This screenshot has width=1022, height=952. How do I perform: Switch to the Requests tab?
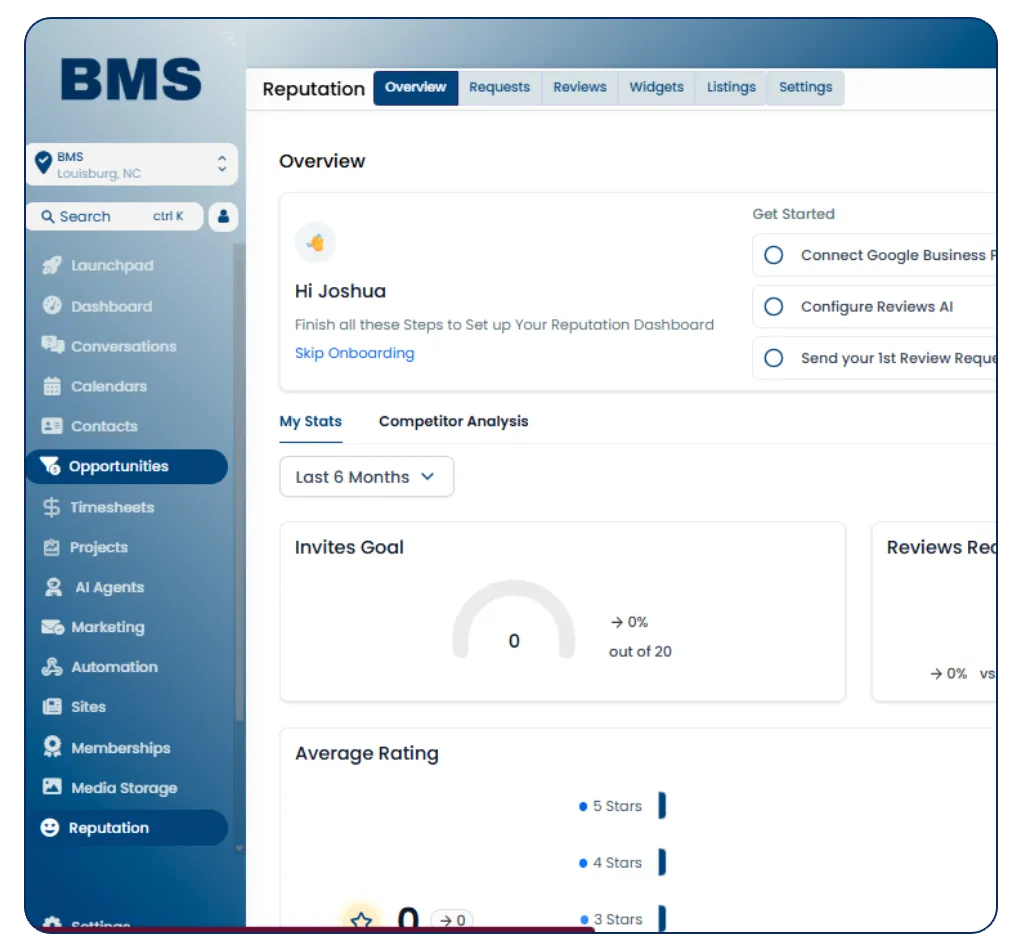pos(499,87)
